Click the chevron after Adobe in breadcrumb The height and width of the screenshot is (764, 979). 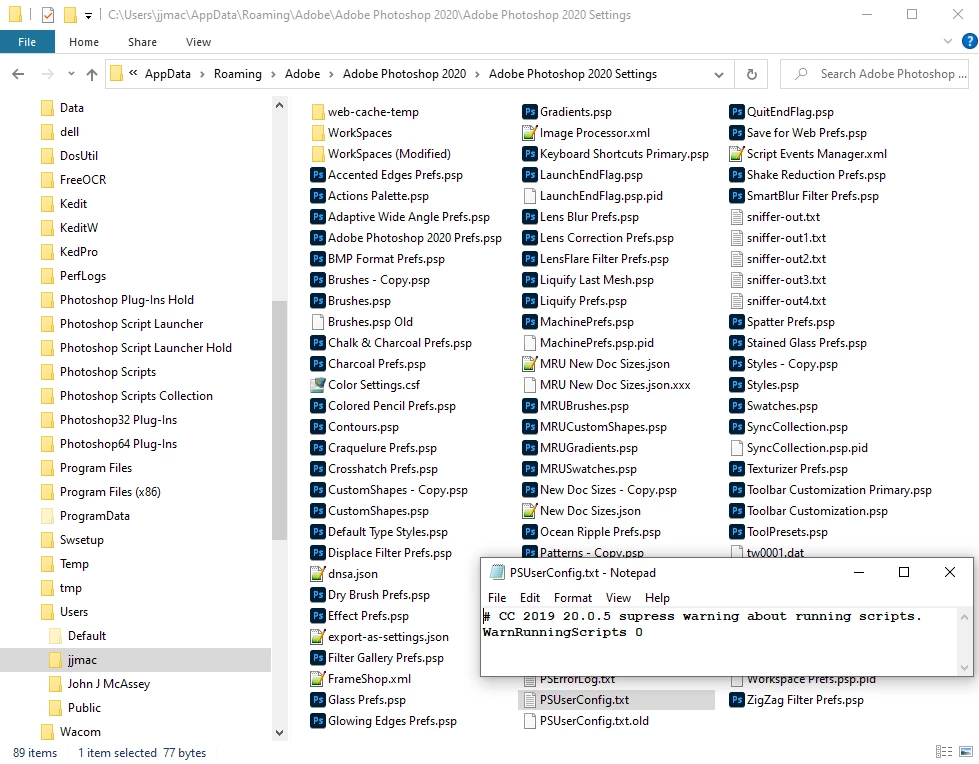(332, 74)
